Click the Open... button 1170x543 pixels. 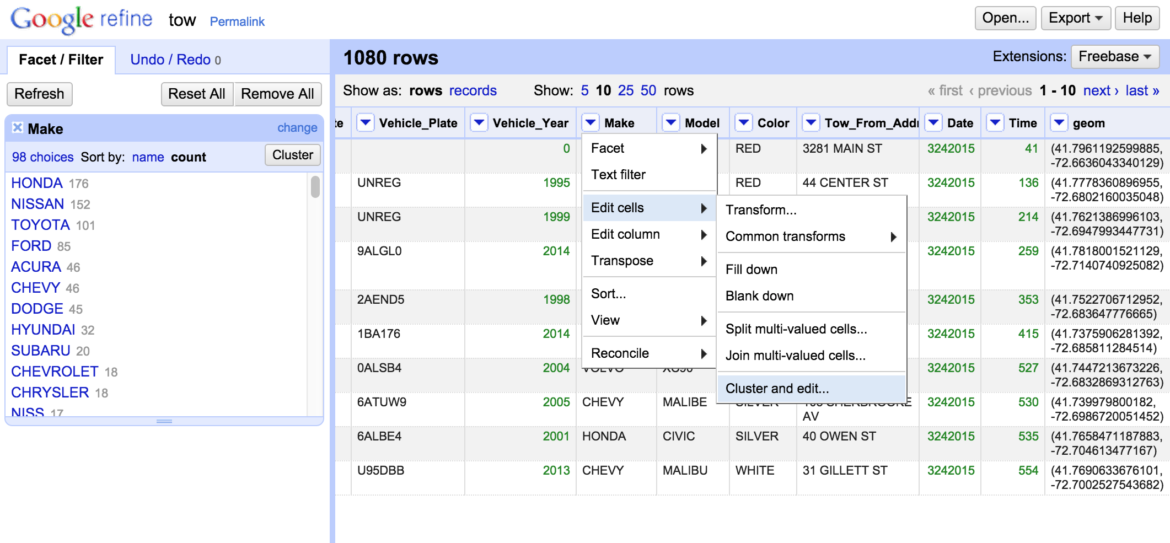point(1006,18)
